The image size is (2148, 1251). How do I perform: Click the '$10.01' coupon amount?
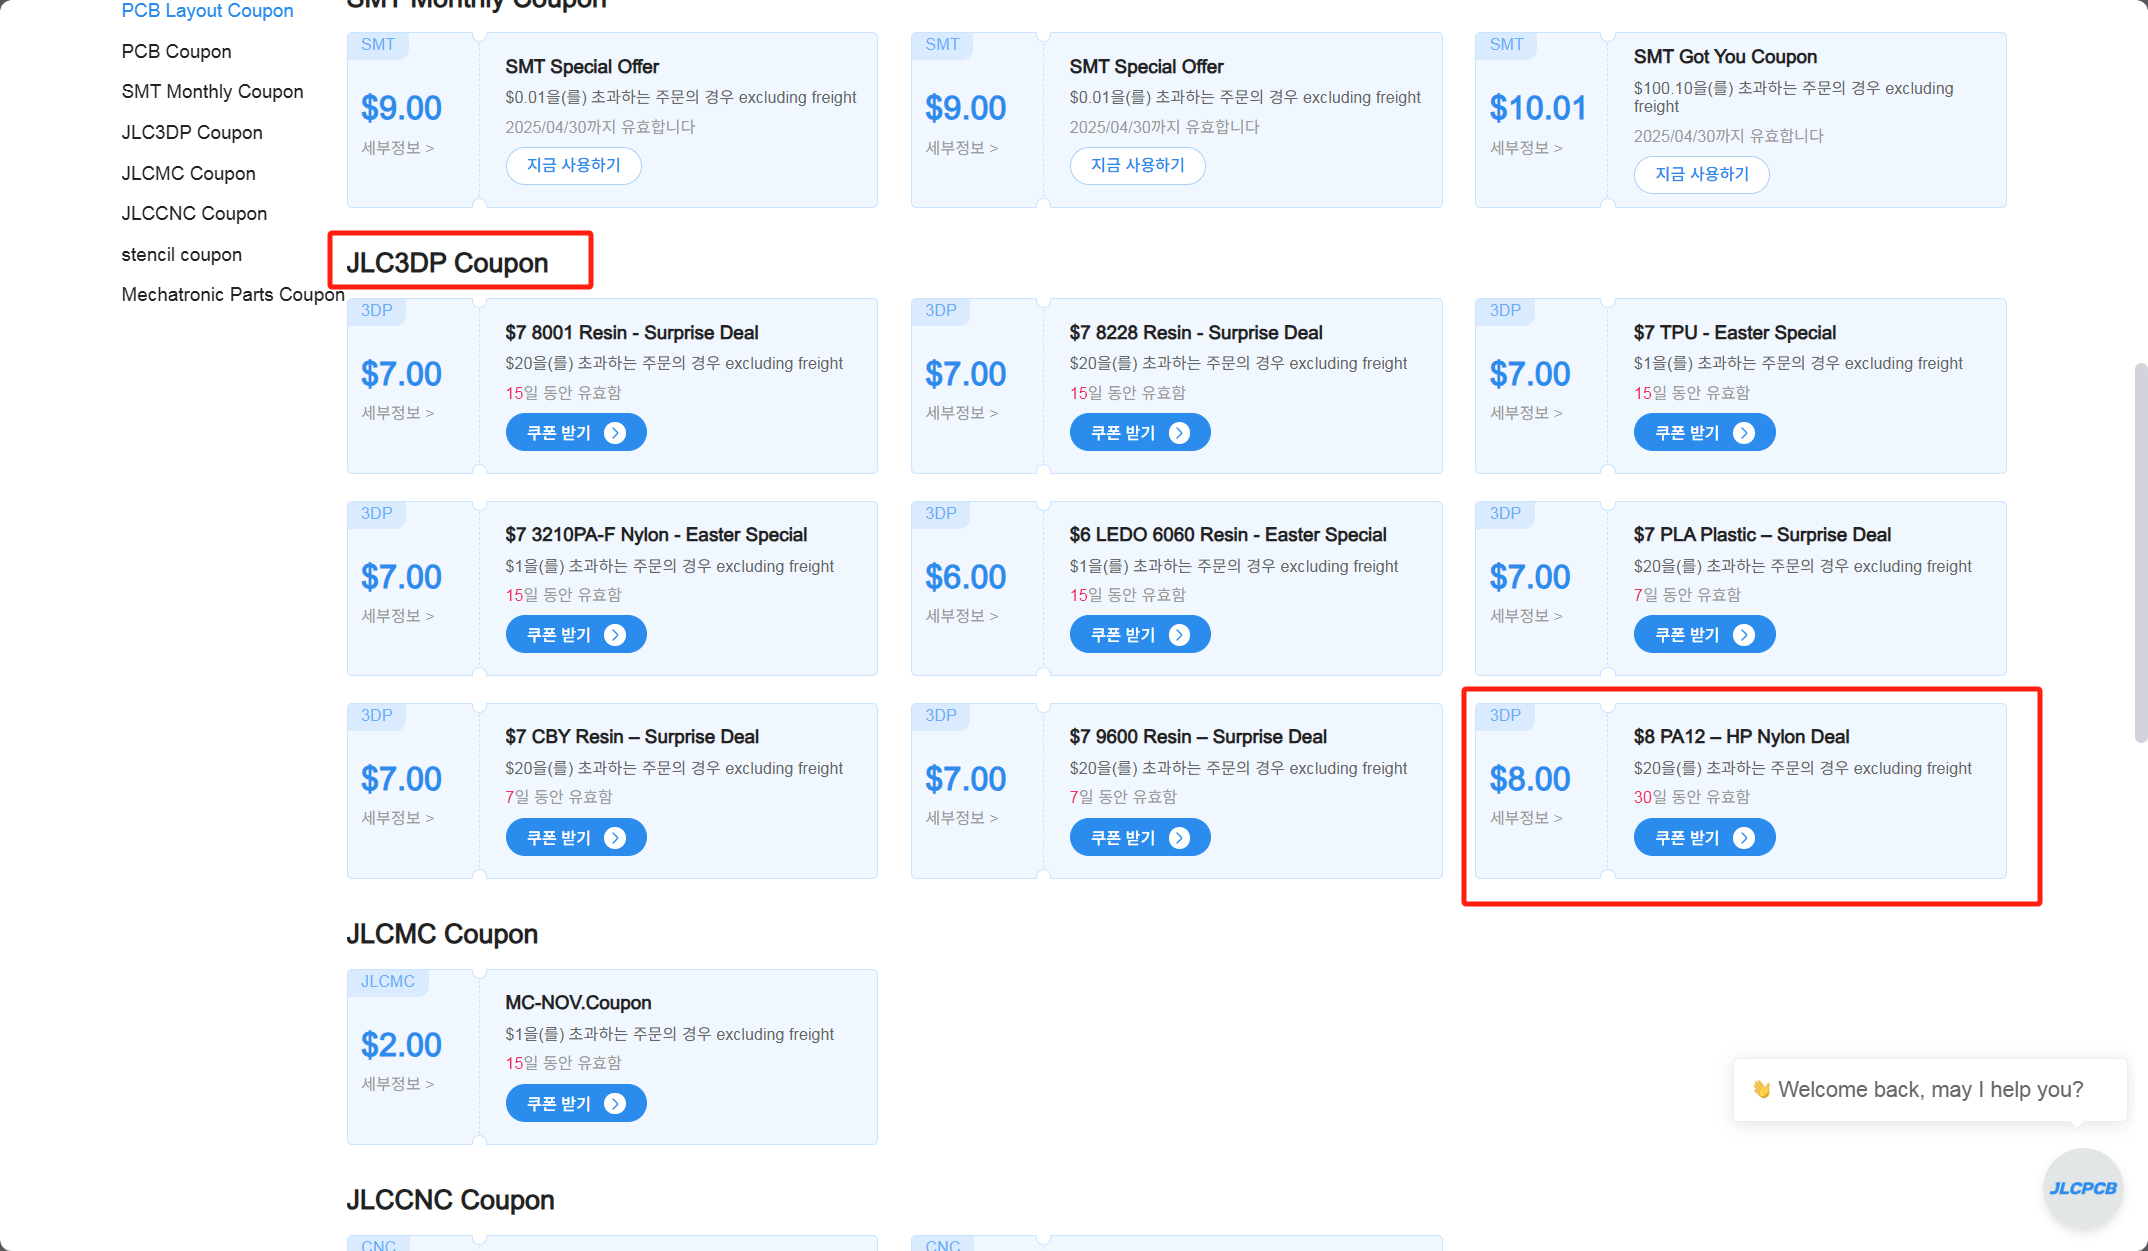1537,108
